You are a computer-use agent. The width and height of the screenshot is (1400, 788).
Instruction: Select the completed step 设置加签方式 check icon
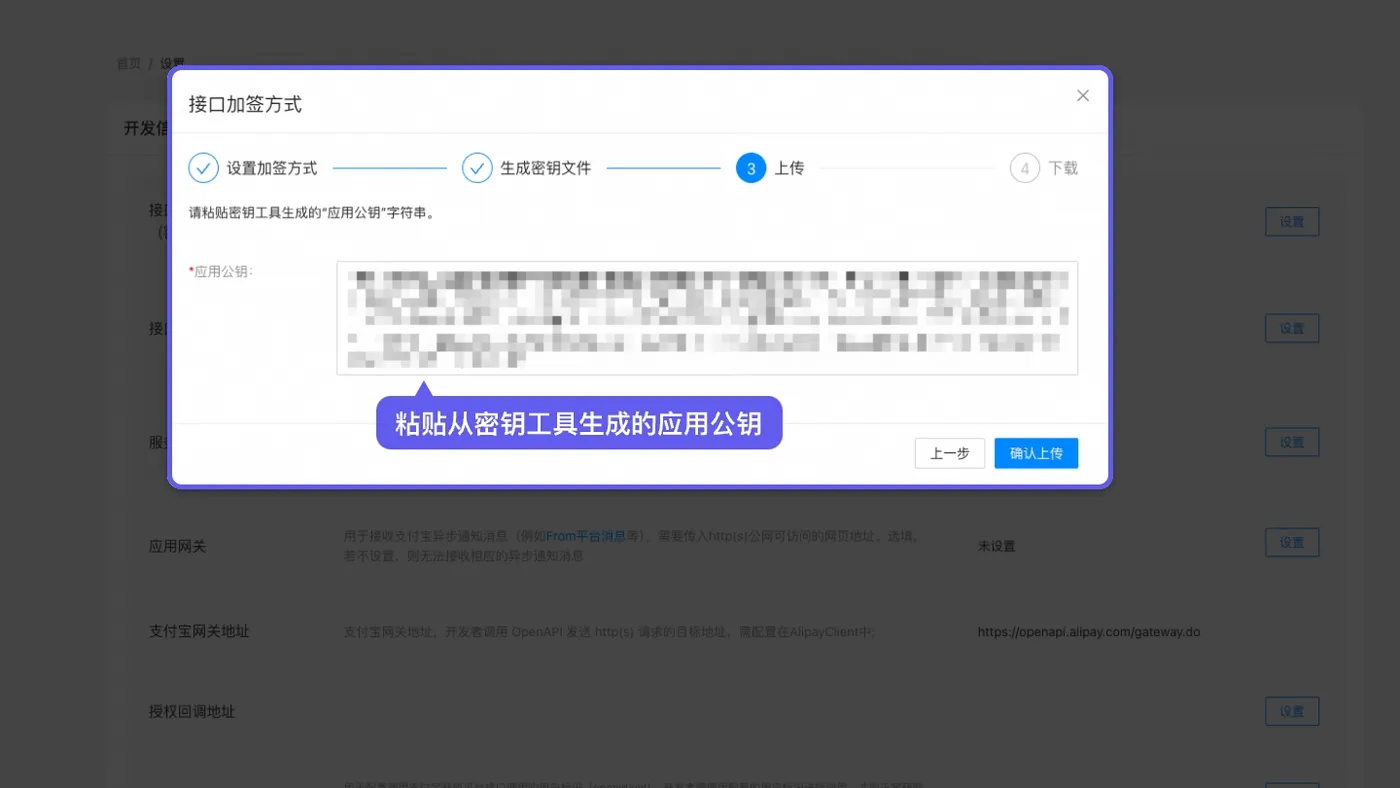tap(203, 168)
